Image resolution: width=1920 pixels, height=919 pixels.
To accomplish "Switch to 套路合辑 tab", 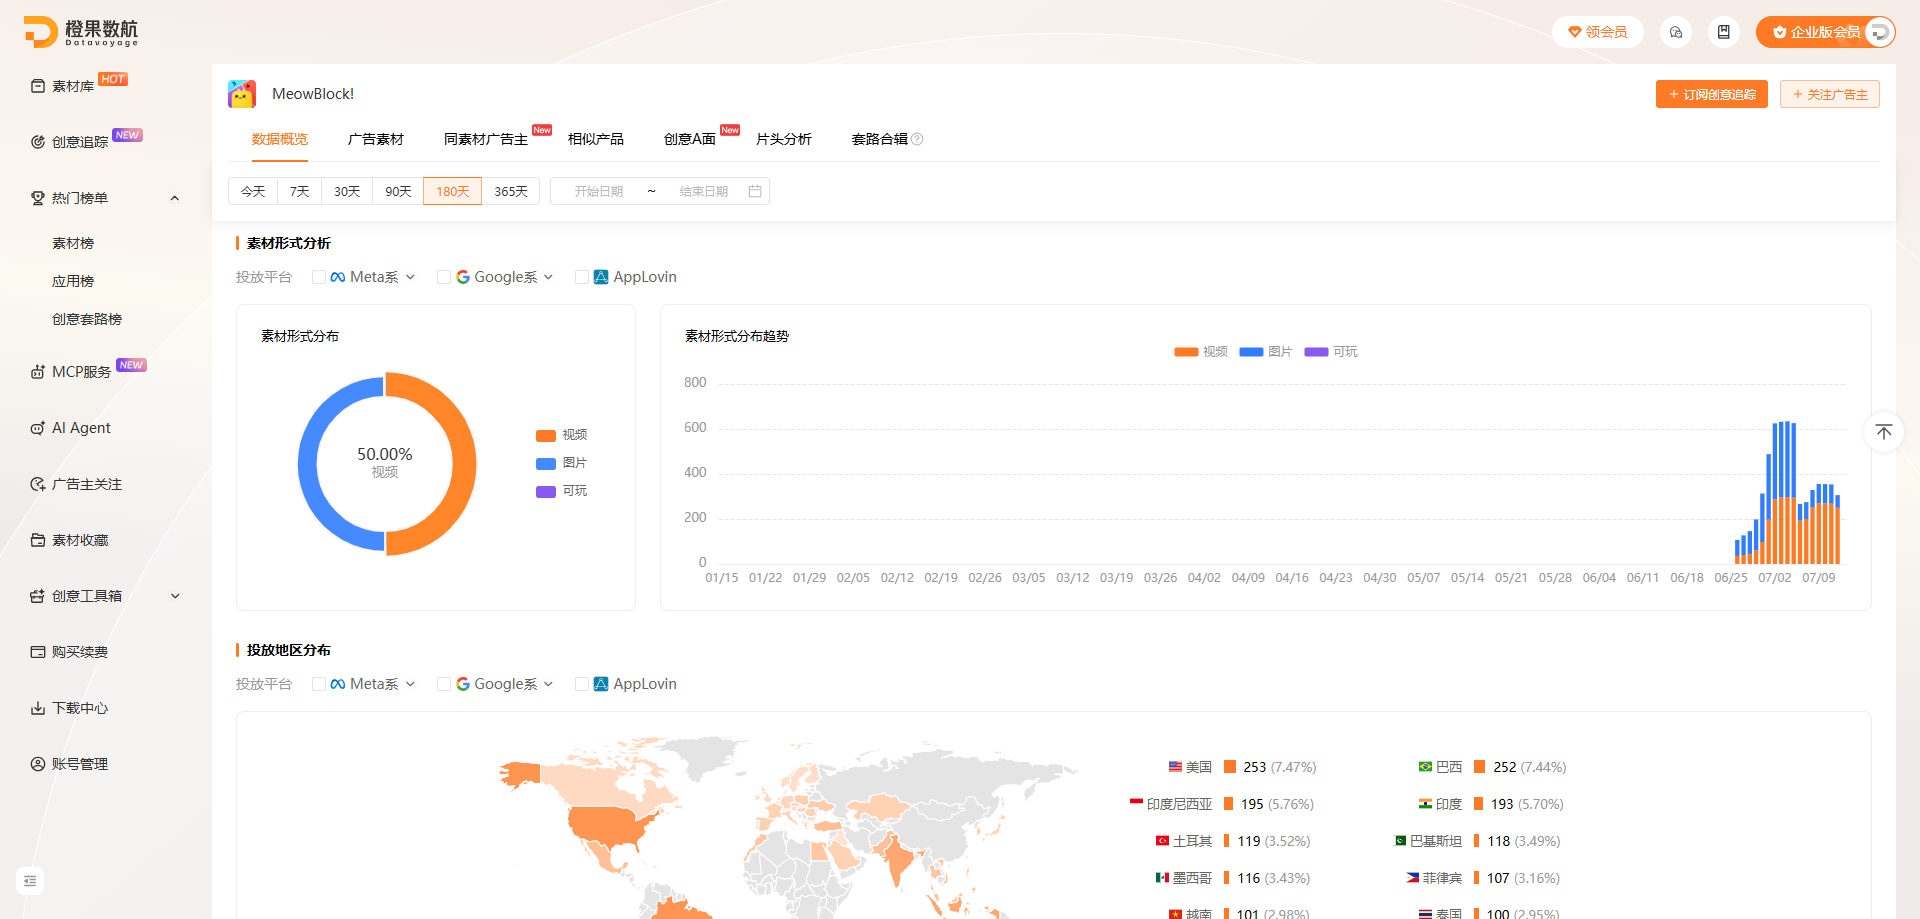I will coord(880,139).
